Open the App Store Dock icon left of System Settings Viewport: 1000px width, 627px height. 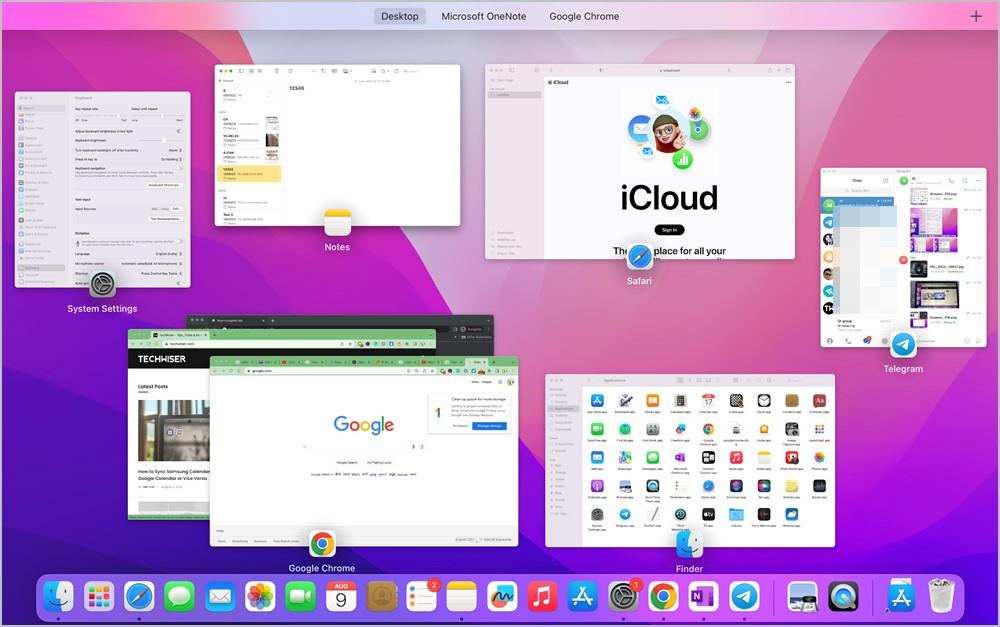[583, 597]
